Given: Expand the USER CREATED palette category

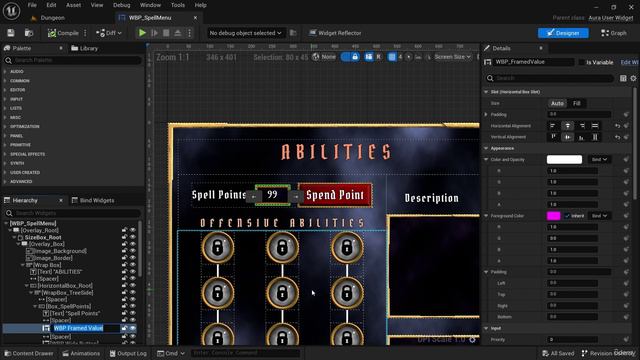Looking at the screenshot, I should [5, 172].
